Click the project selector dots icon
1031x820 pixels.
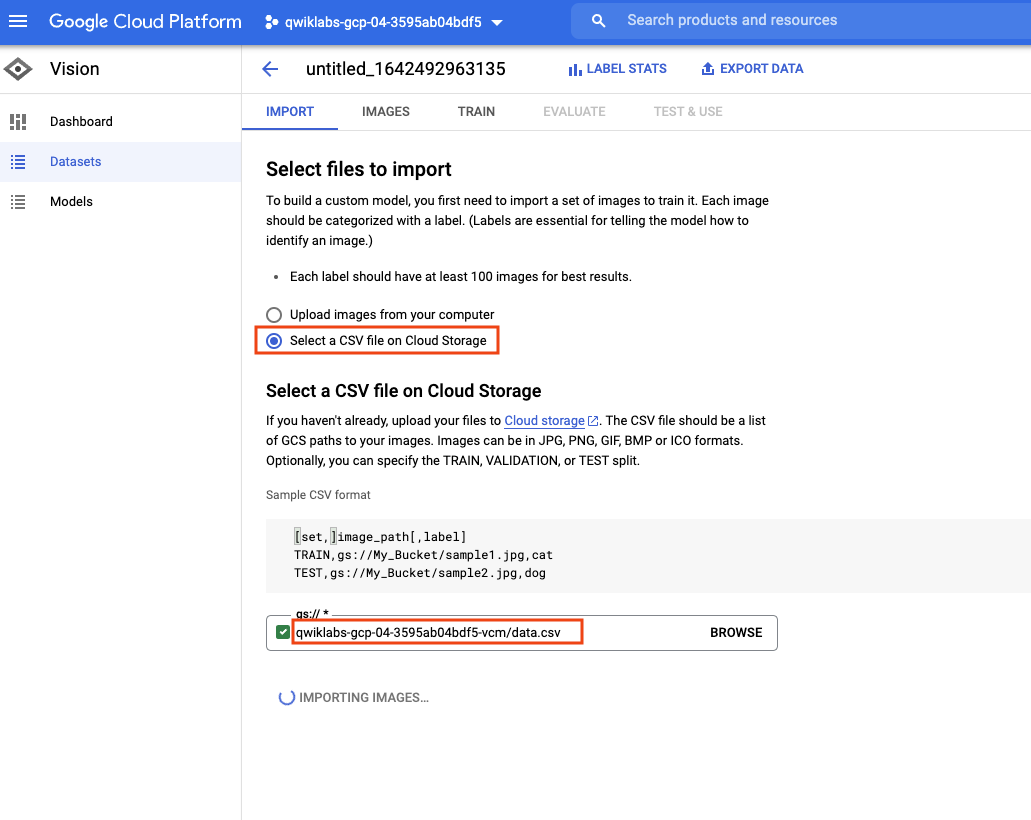[x=271, y=22]
